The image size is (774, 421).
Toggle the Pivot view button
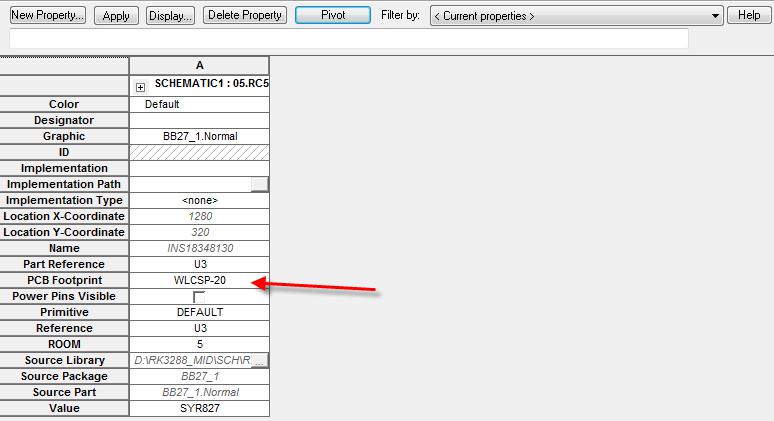click(332, 16)
